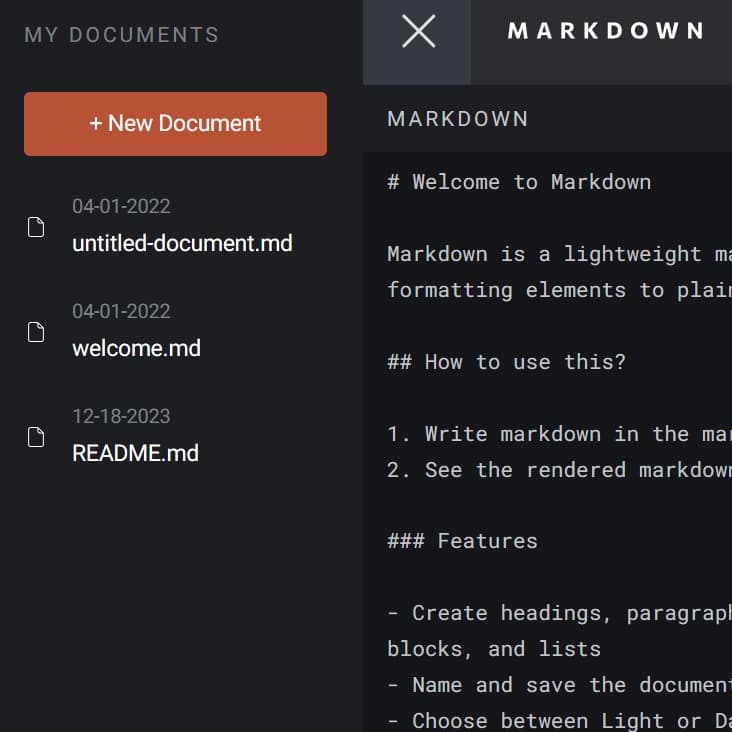Click line starting '- Create headings,'

560,613
